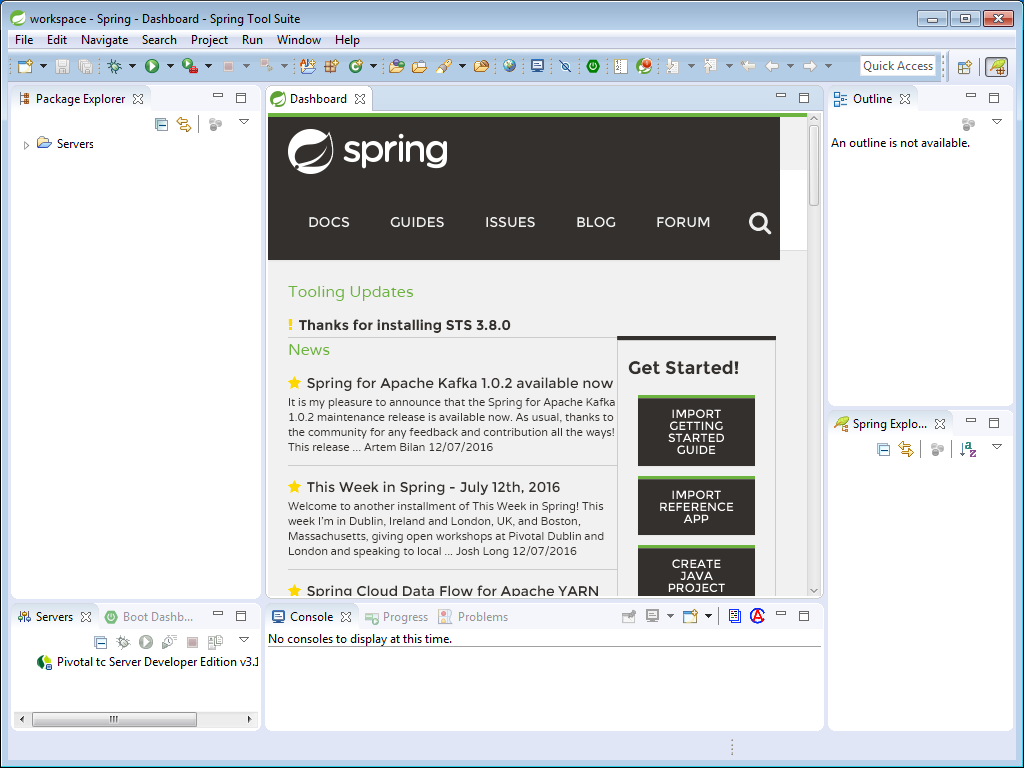The width and height of the screenshot is (1024, 768).
Task: Switch to the Problems tab
Action: [x=473, y=617]
